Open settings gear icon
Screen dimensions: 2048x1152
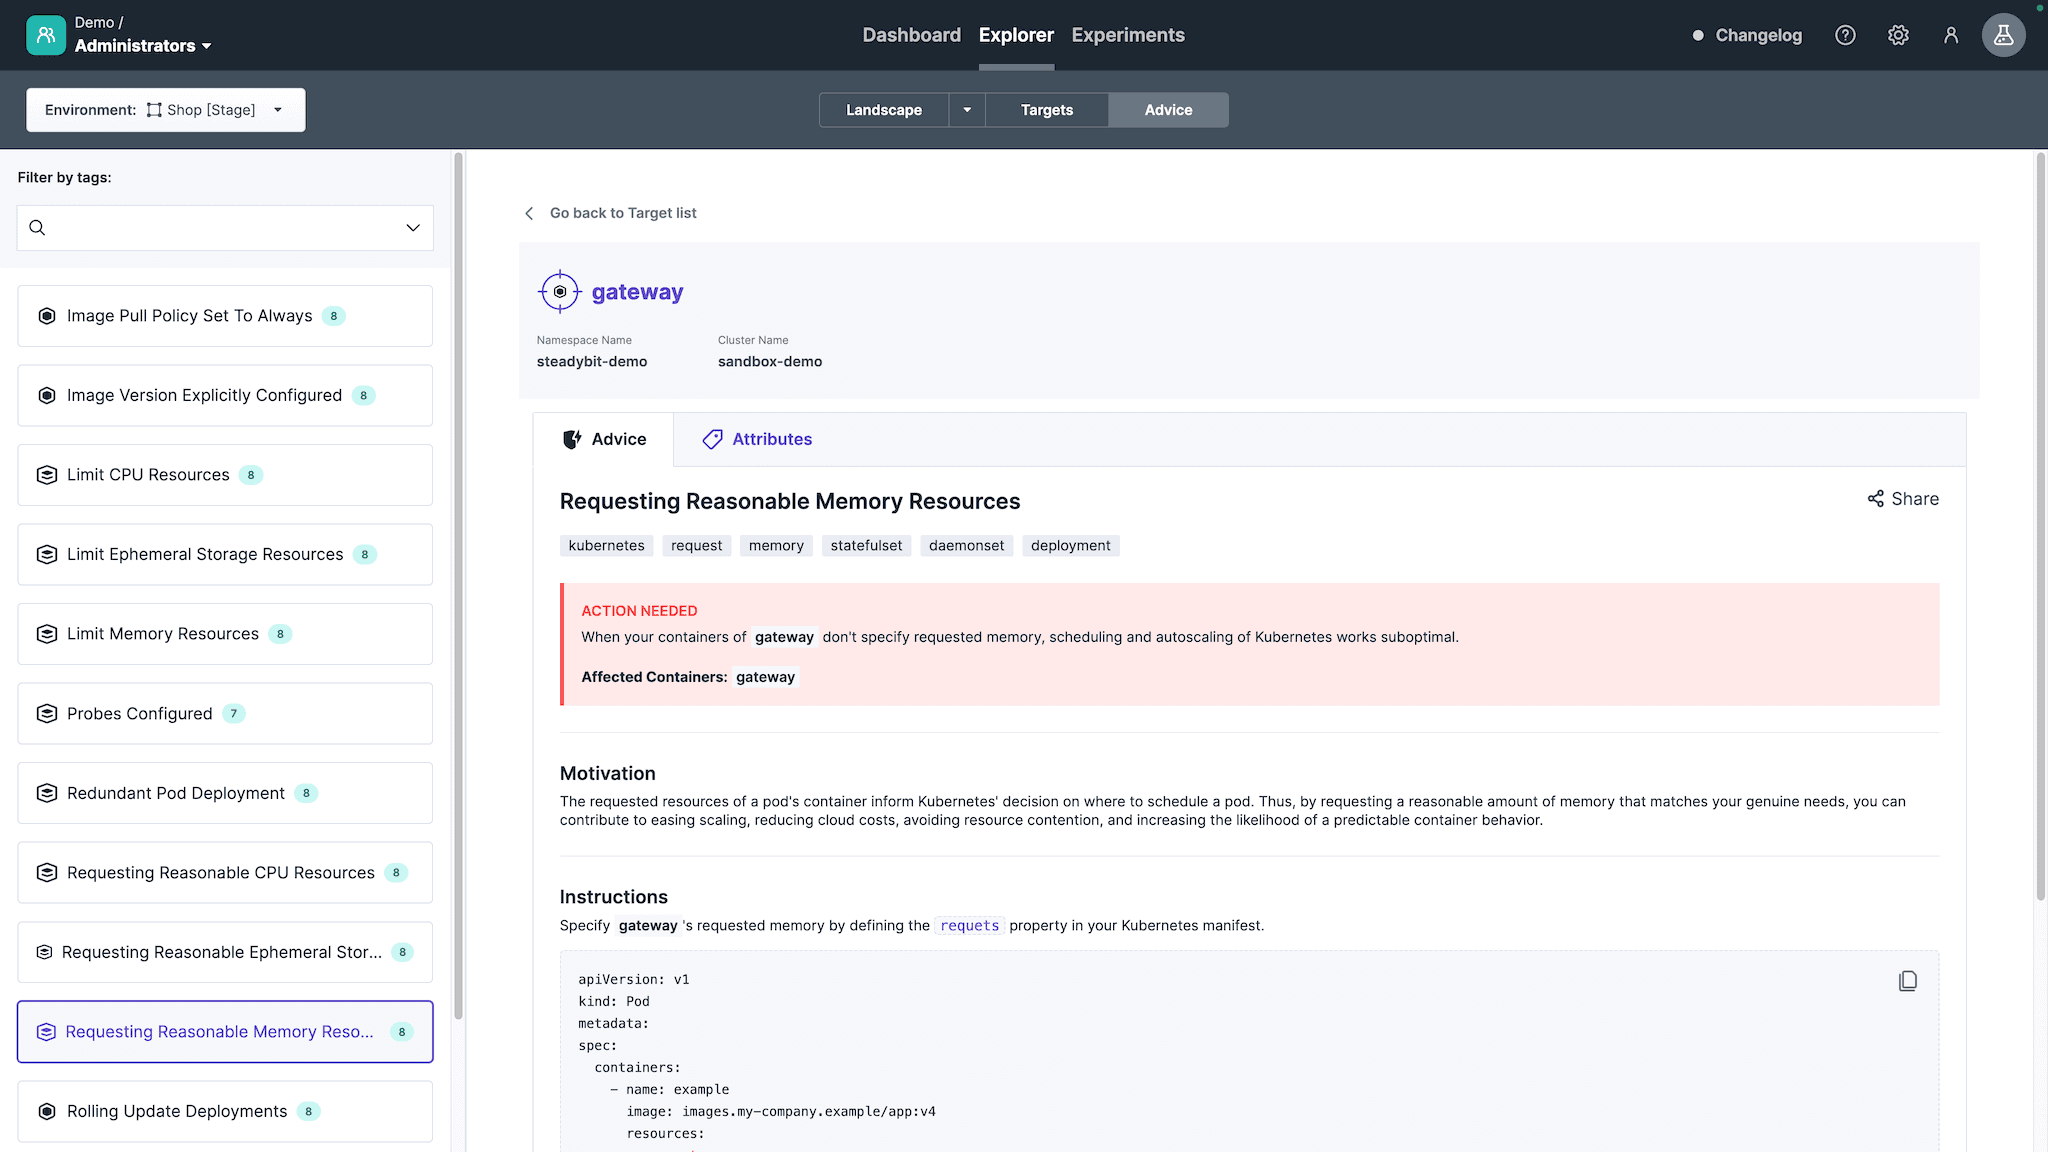tap(1898, 35)
